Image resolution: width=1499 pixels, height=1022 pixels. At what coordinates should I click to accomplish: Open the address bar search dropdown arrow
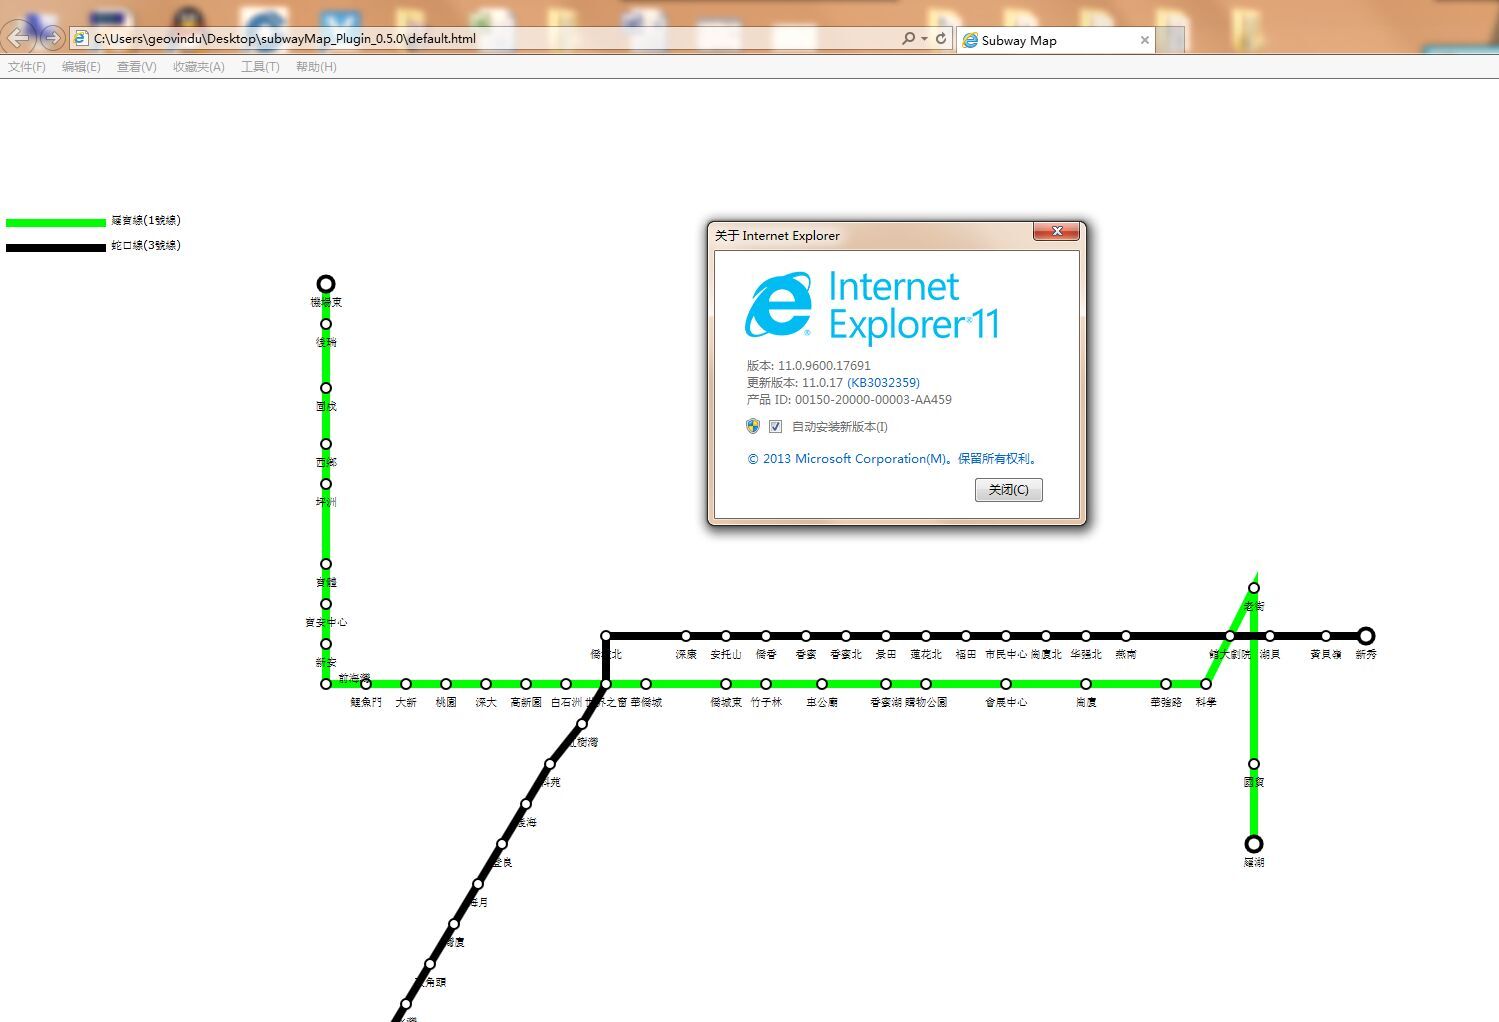[924, 39]
